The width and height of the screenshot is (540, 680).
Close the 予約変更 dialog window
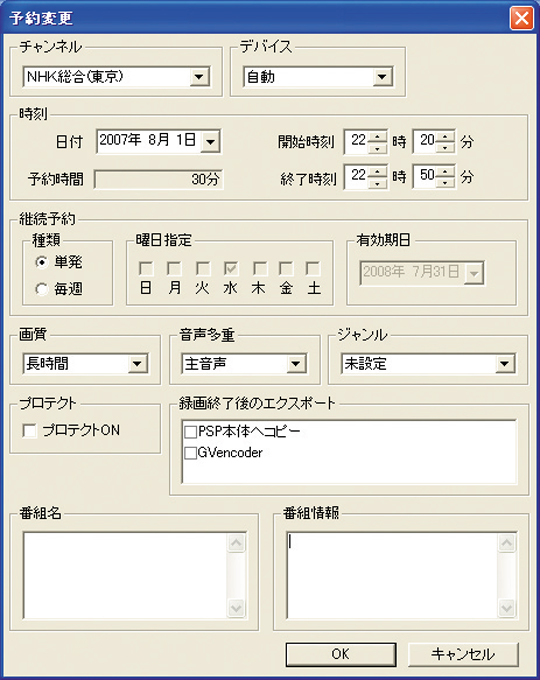coord(521,18)
